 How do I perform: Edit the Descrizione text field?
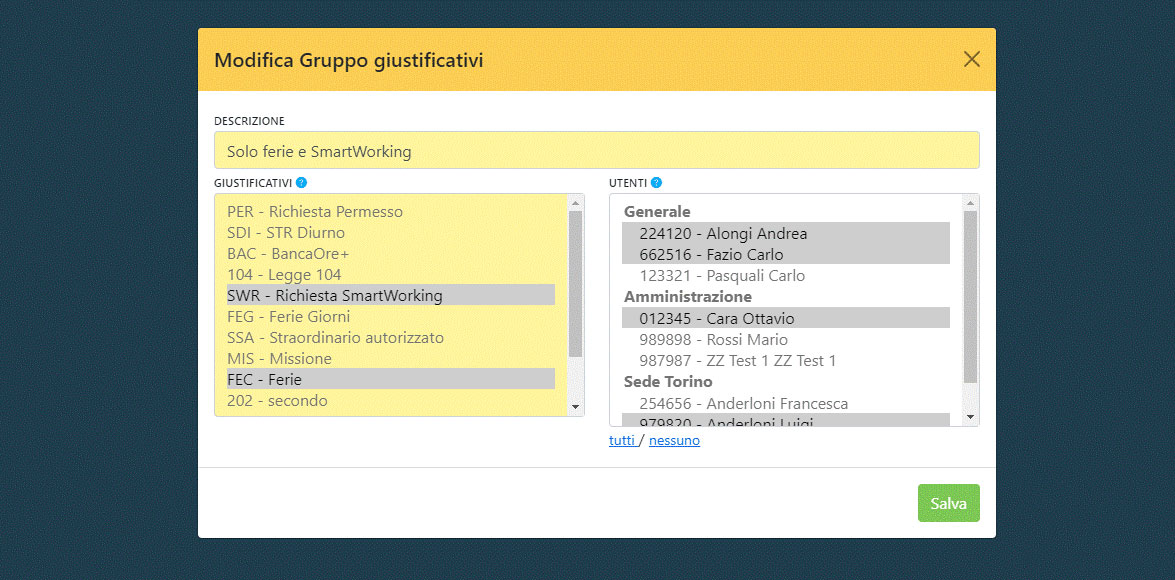[x=596, y=151]
